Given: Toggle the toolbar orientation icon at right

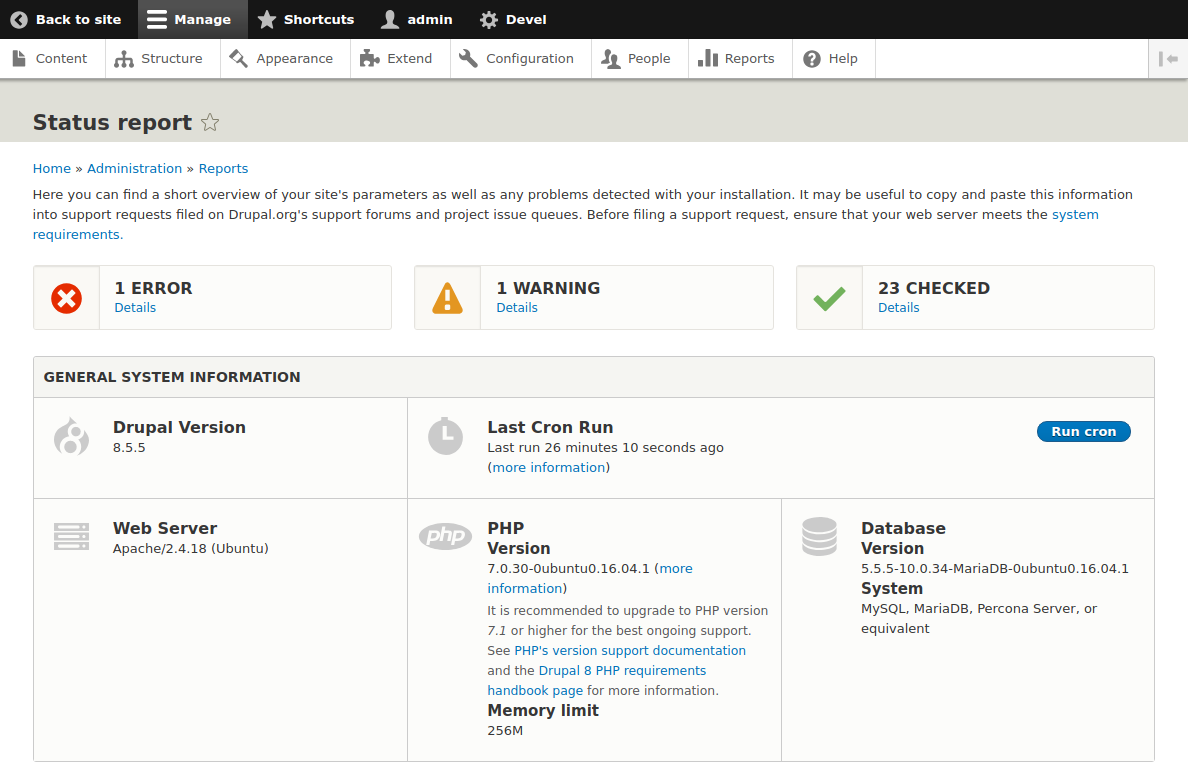Looking at the screenshot, I should click(x=1168, y=58).
